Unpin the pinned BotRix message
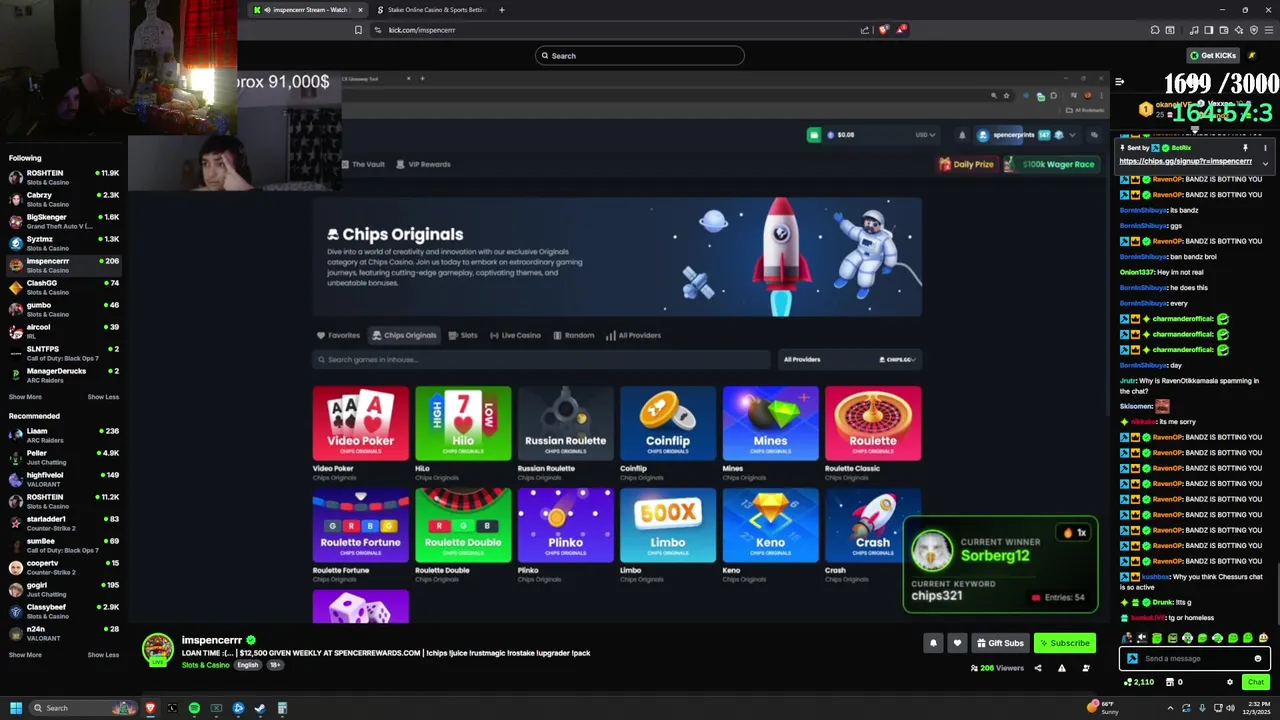Image resolution: width=1280 pixels, height=720 pixels. click(1245, 148)
